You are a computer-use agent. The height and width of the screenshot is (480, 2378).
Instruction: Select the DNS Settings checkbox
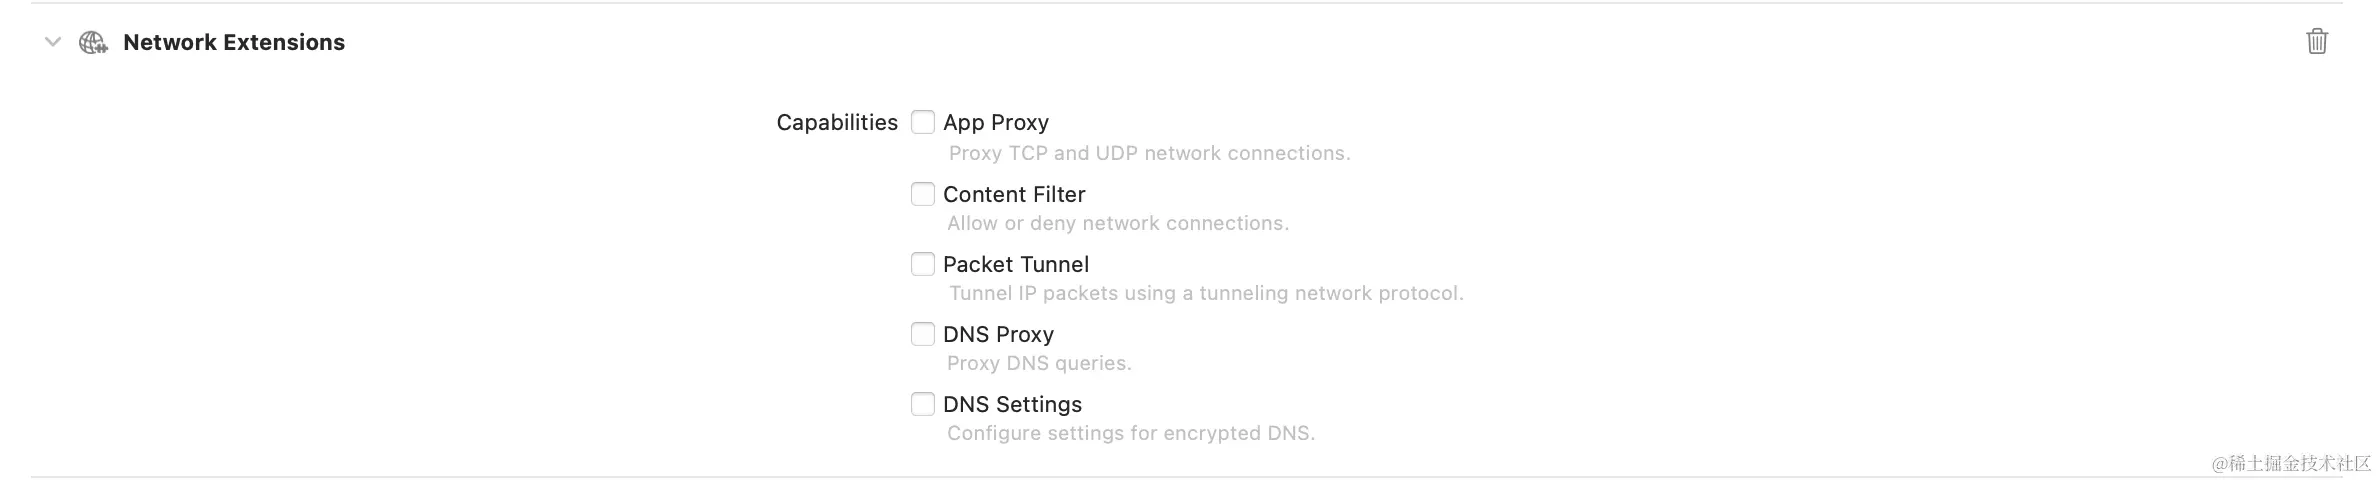(x=922, y=404)
